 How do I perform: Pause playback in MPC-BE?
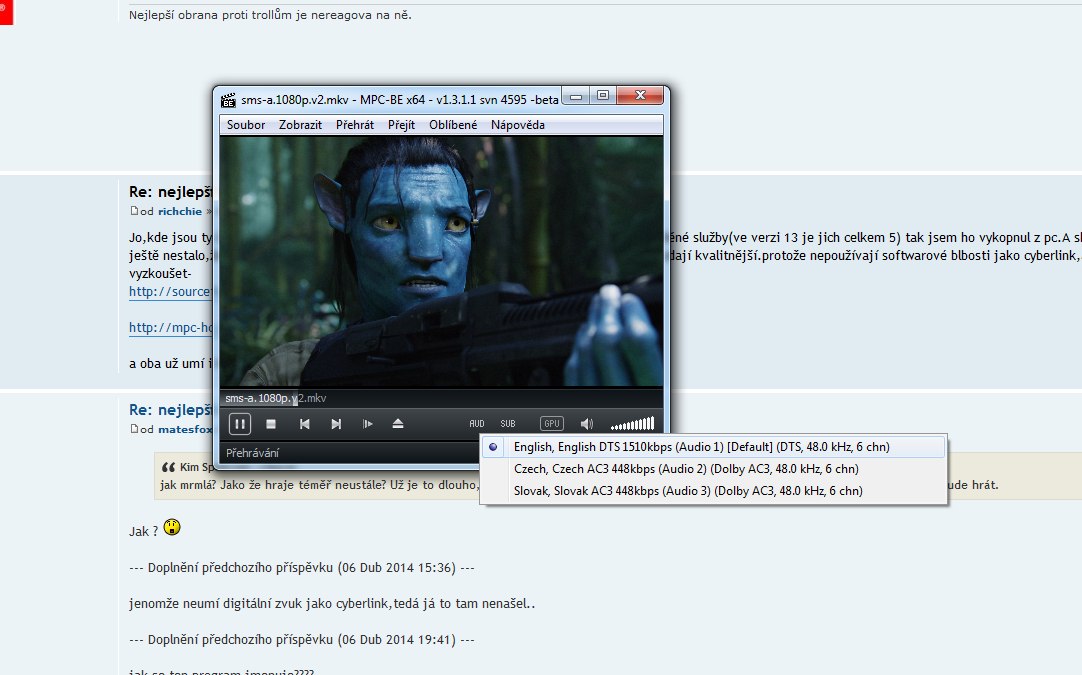click(x=239, y=424)
